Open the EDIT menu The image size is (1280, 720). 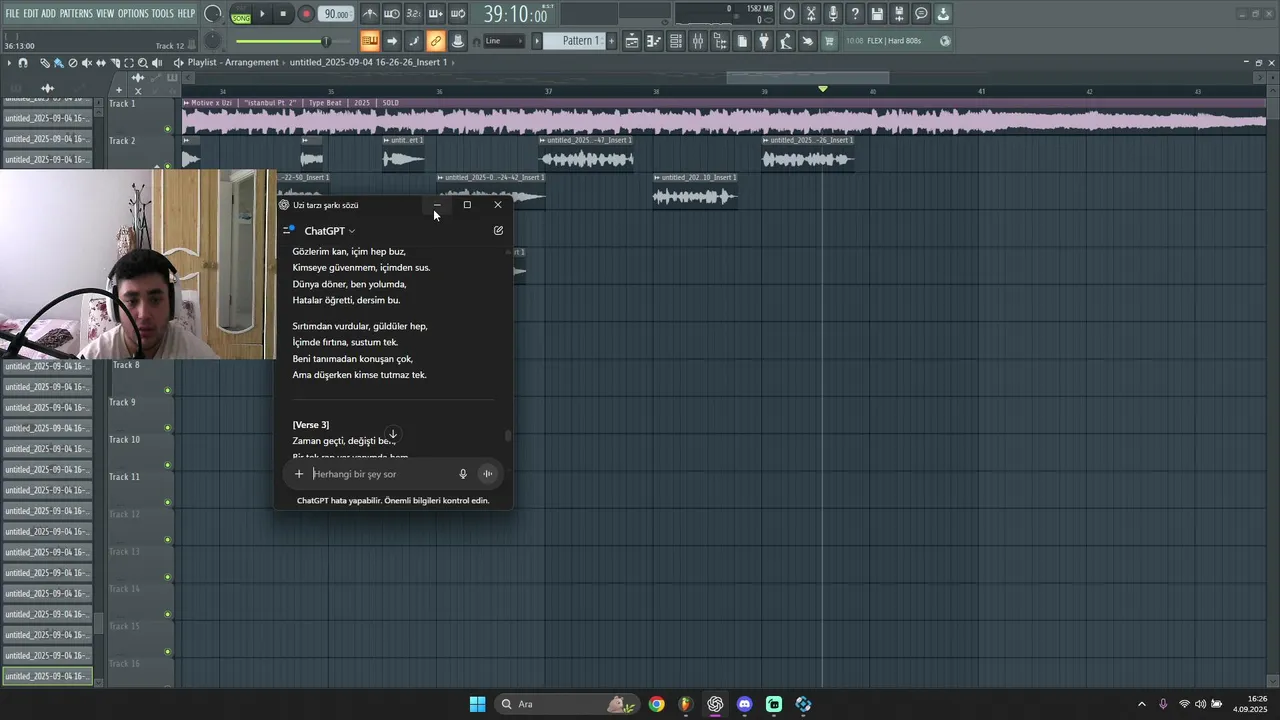point(31,13)
